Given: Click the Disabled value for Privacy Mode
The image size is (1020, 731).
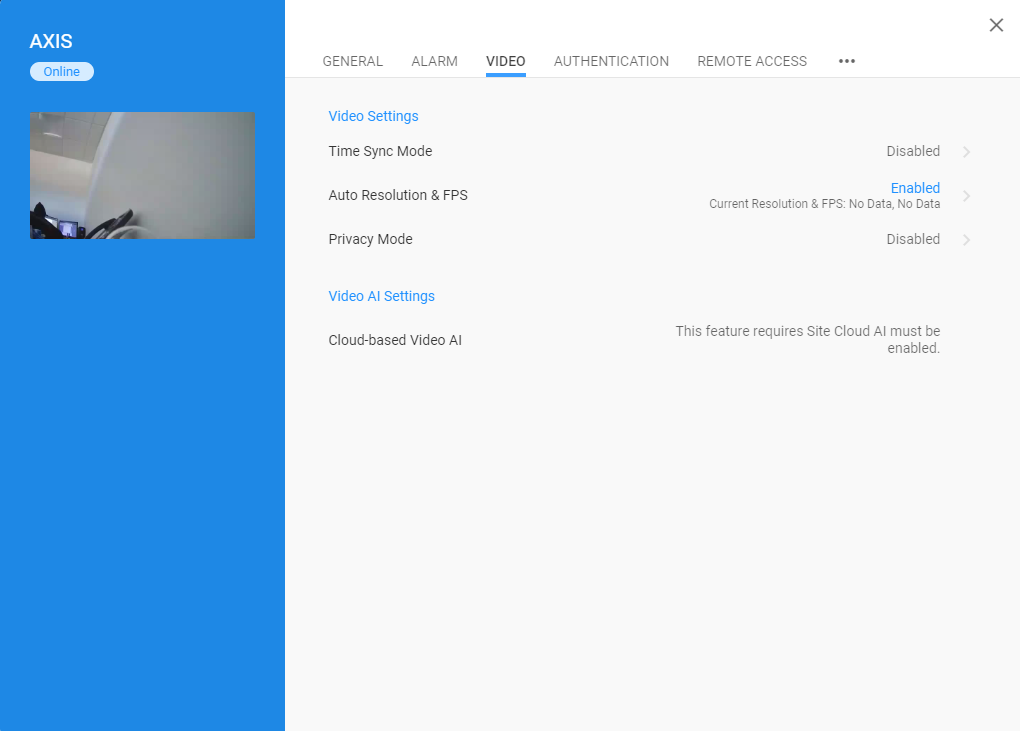Looking at the screenshot, I should click(x=913, y=239).
